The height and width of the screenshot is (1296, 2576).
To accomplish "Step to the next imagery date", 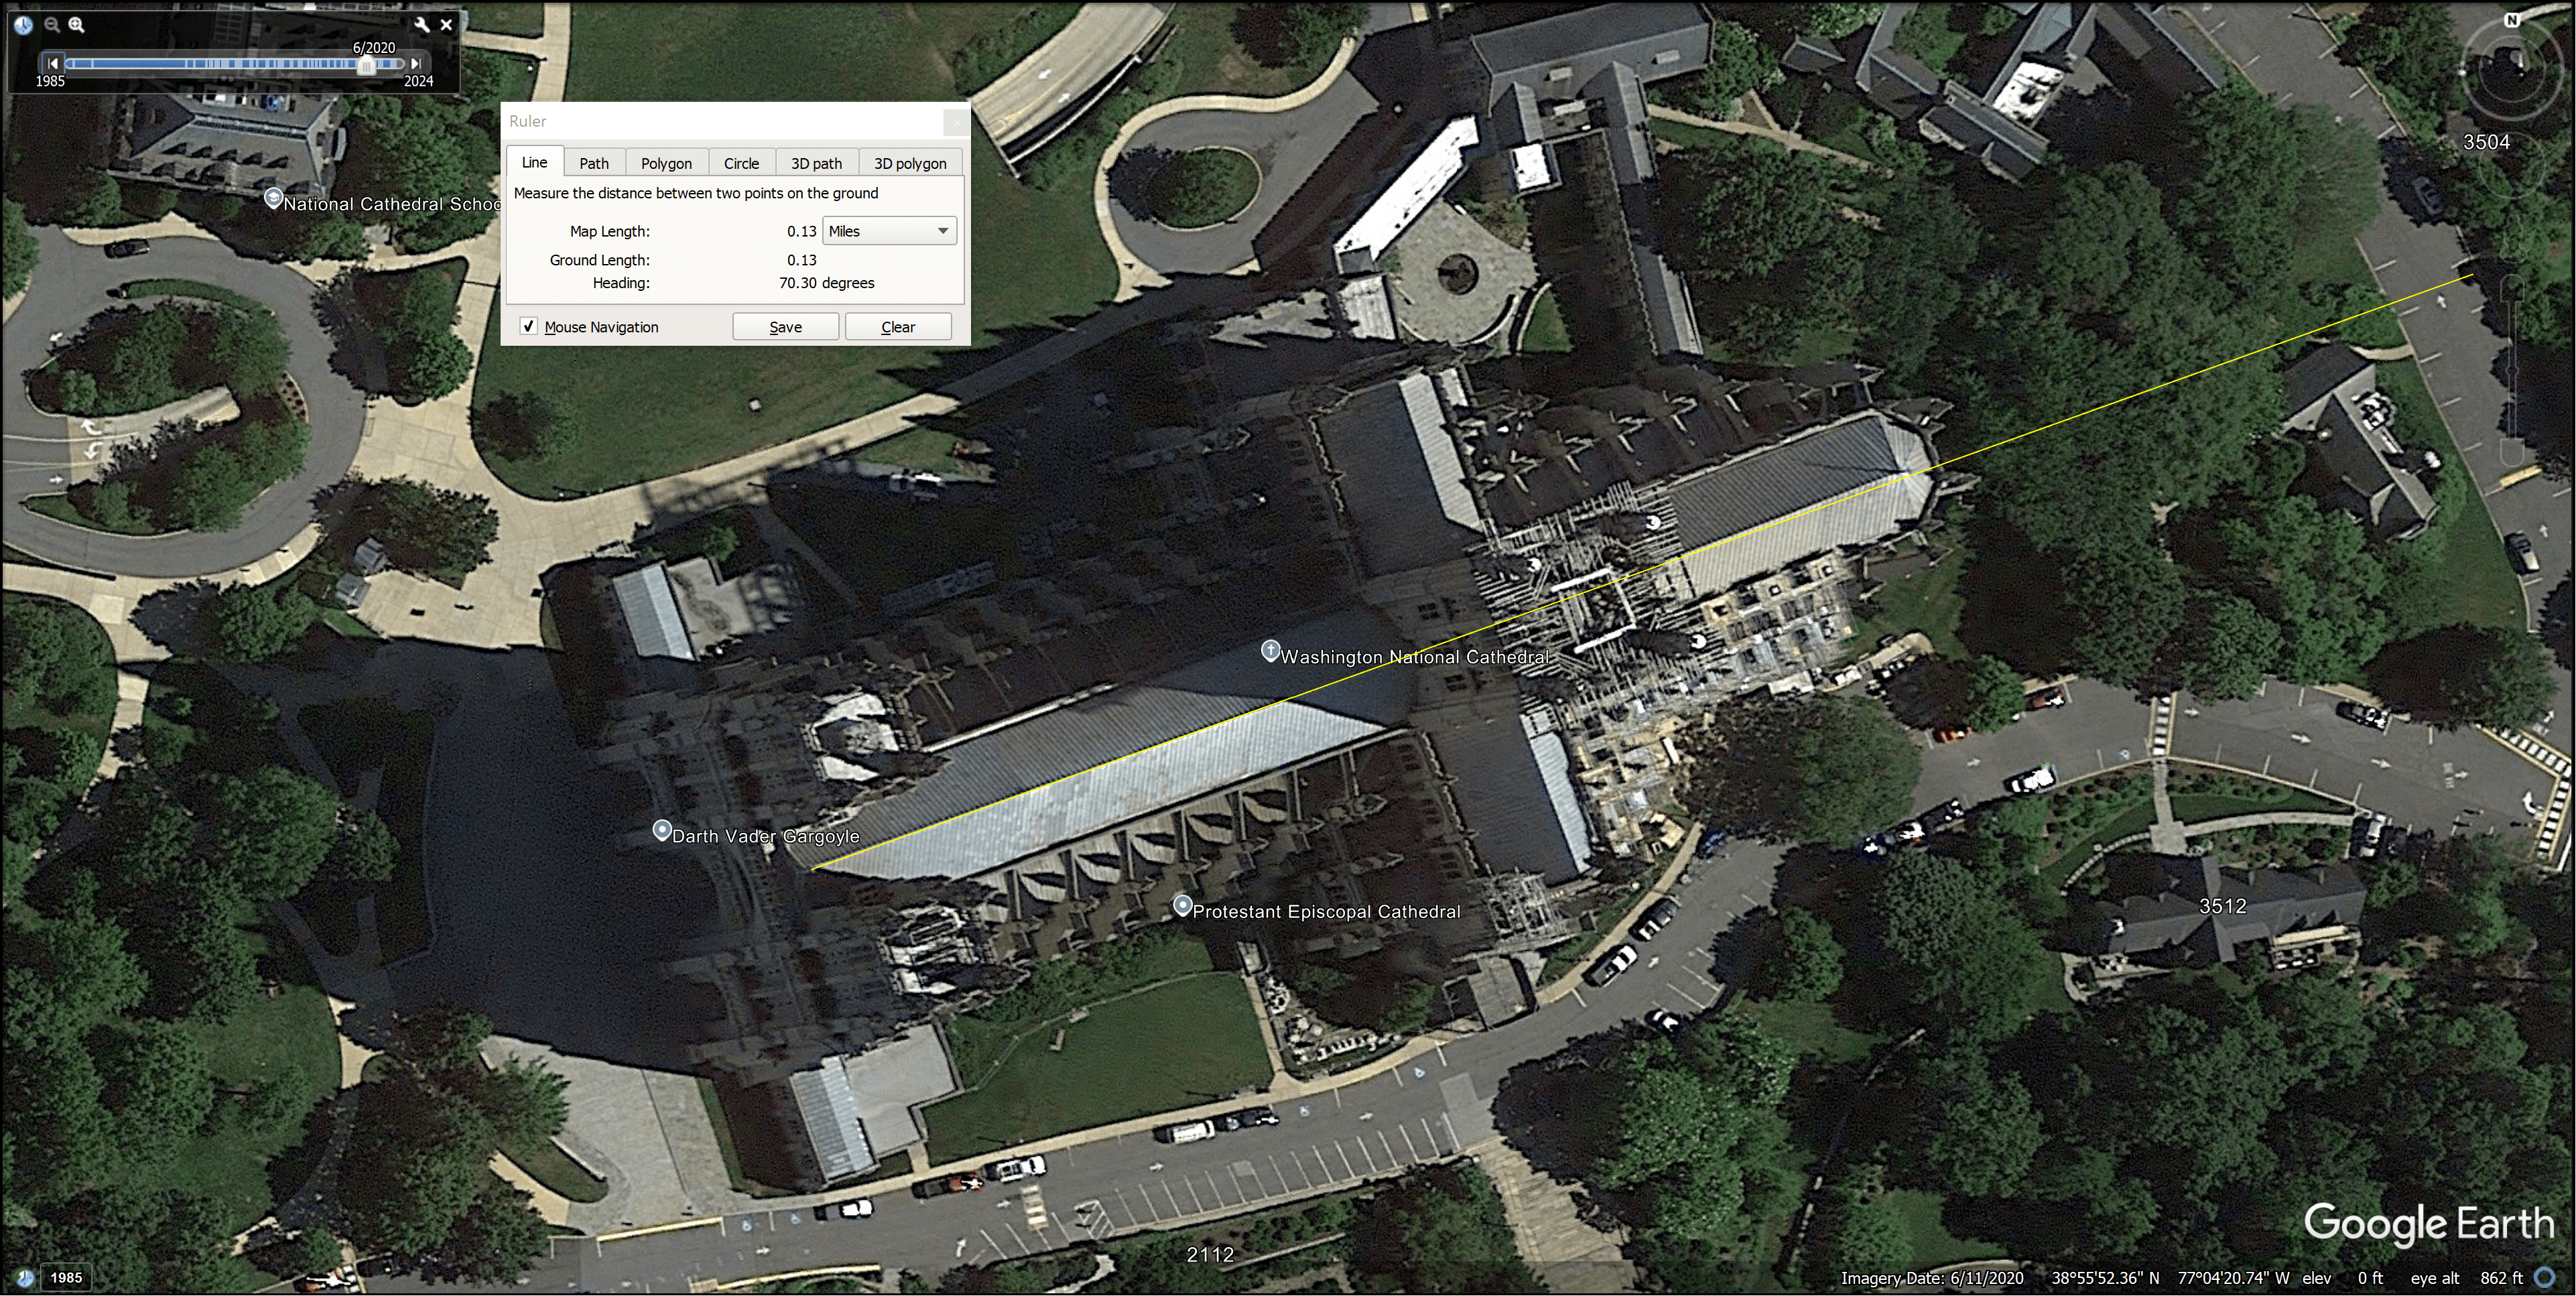I will click(416, 64).
